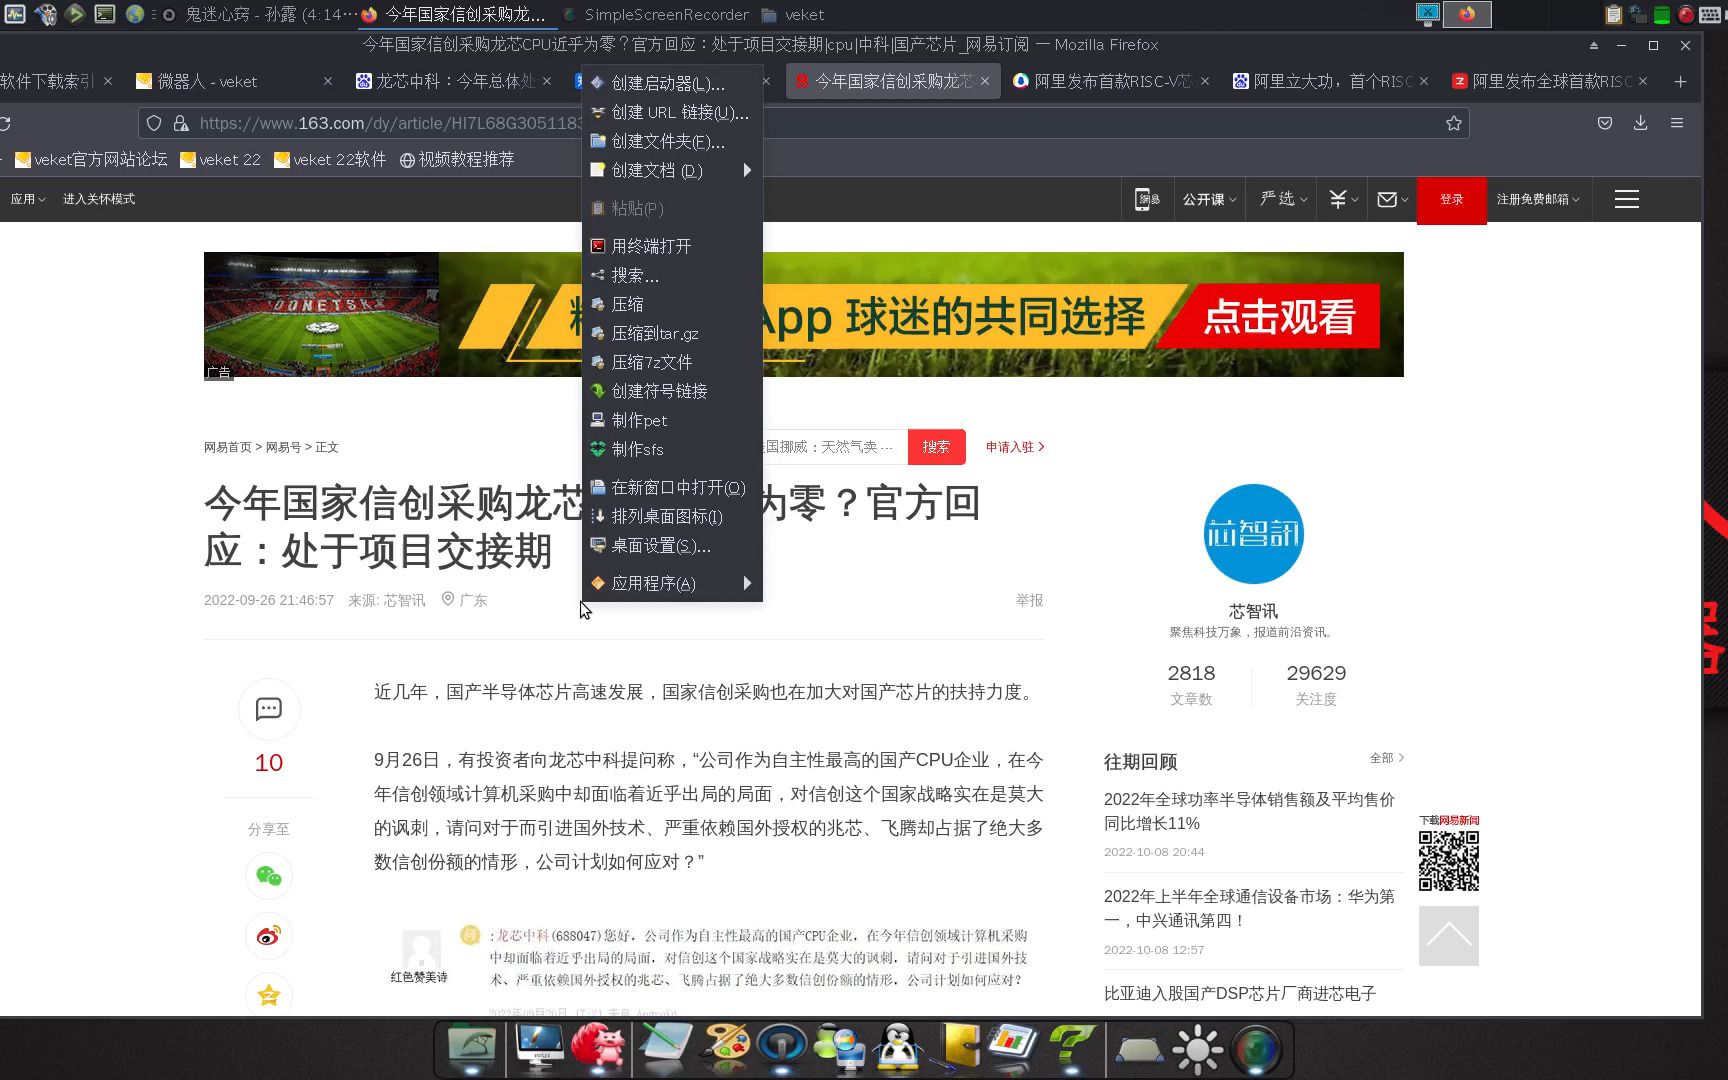Click the Firefox bookmark star icon
1728x1080 pixels.
click(1454, 123)
